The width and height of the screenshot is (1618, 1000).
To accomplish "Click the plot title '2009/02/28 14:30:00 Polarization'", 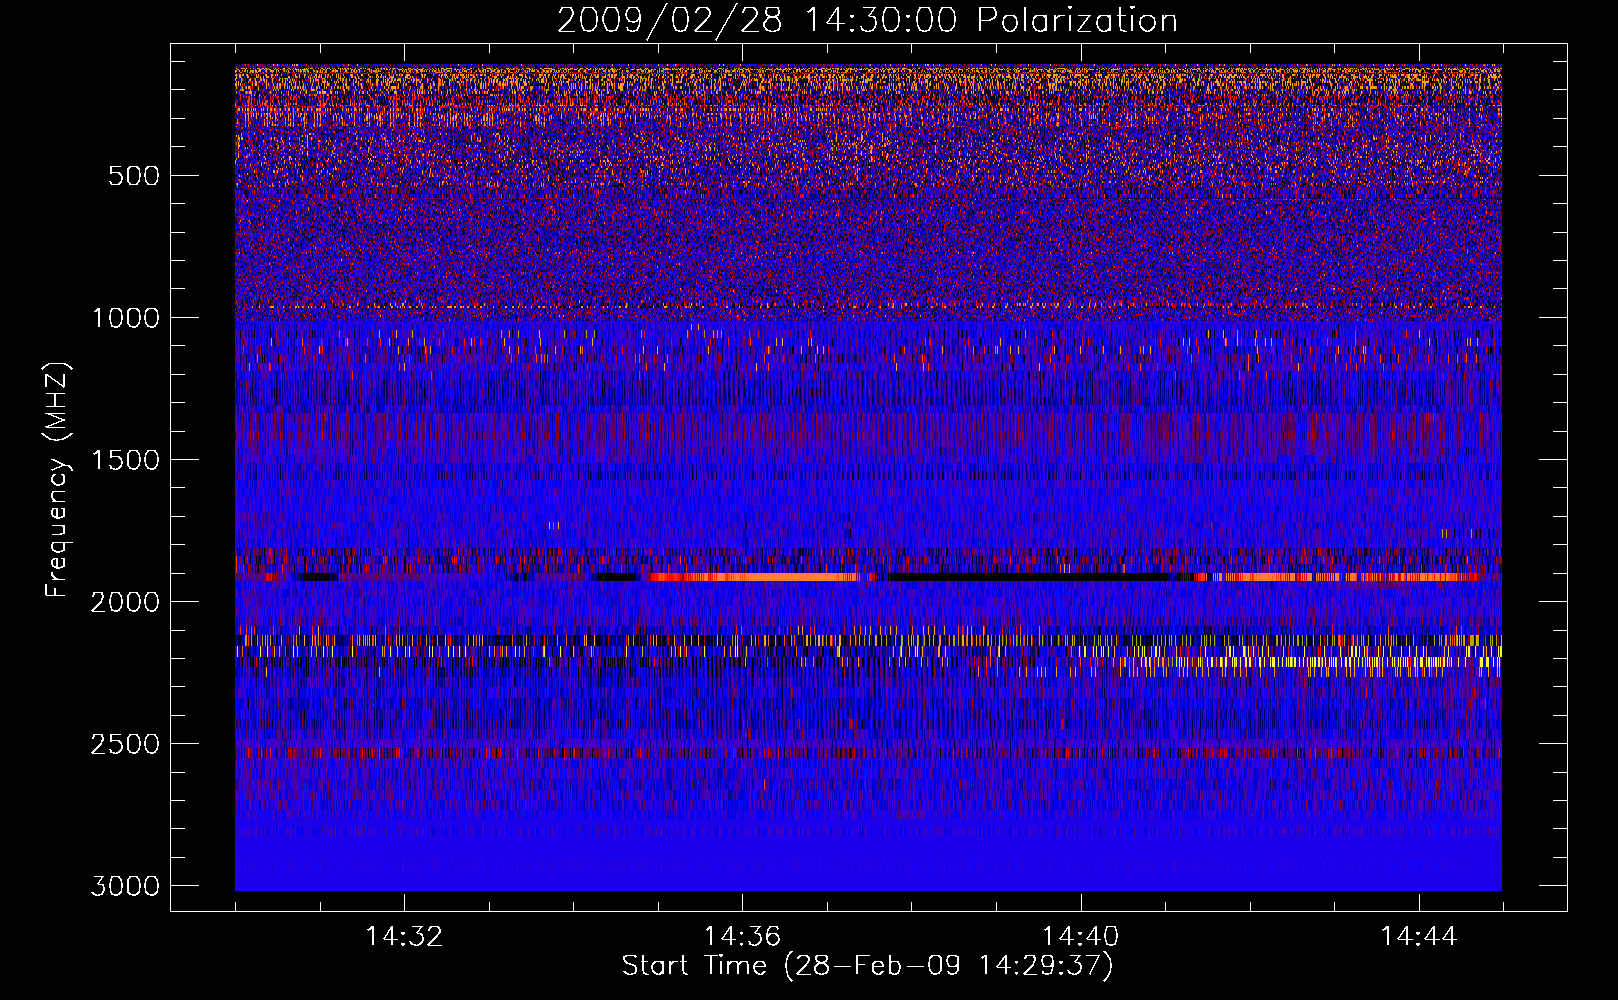I will [x=867, y=21].
